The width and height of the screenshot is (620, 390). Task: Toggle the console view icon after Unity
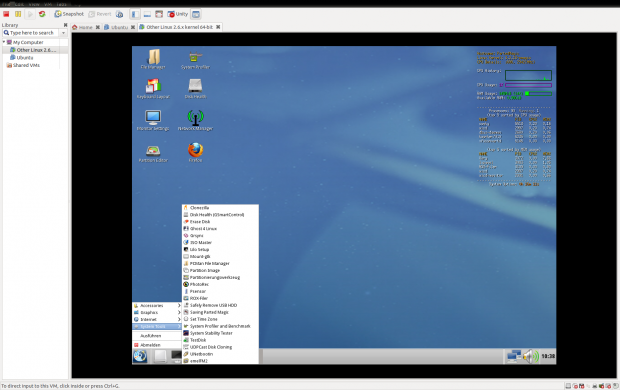[x=196, y=14]
